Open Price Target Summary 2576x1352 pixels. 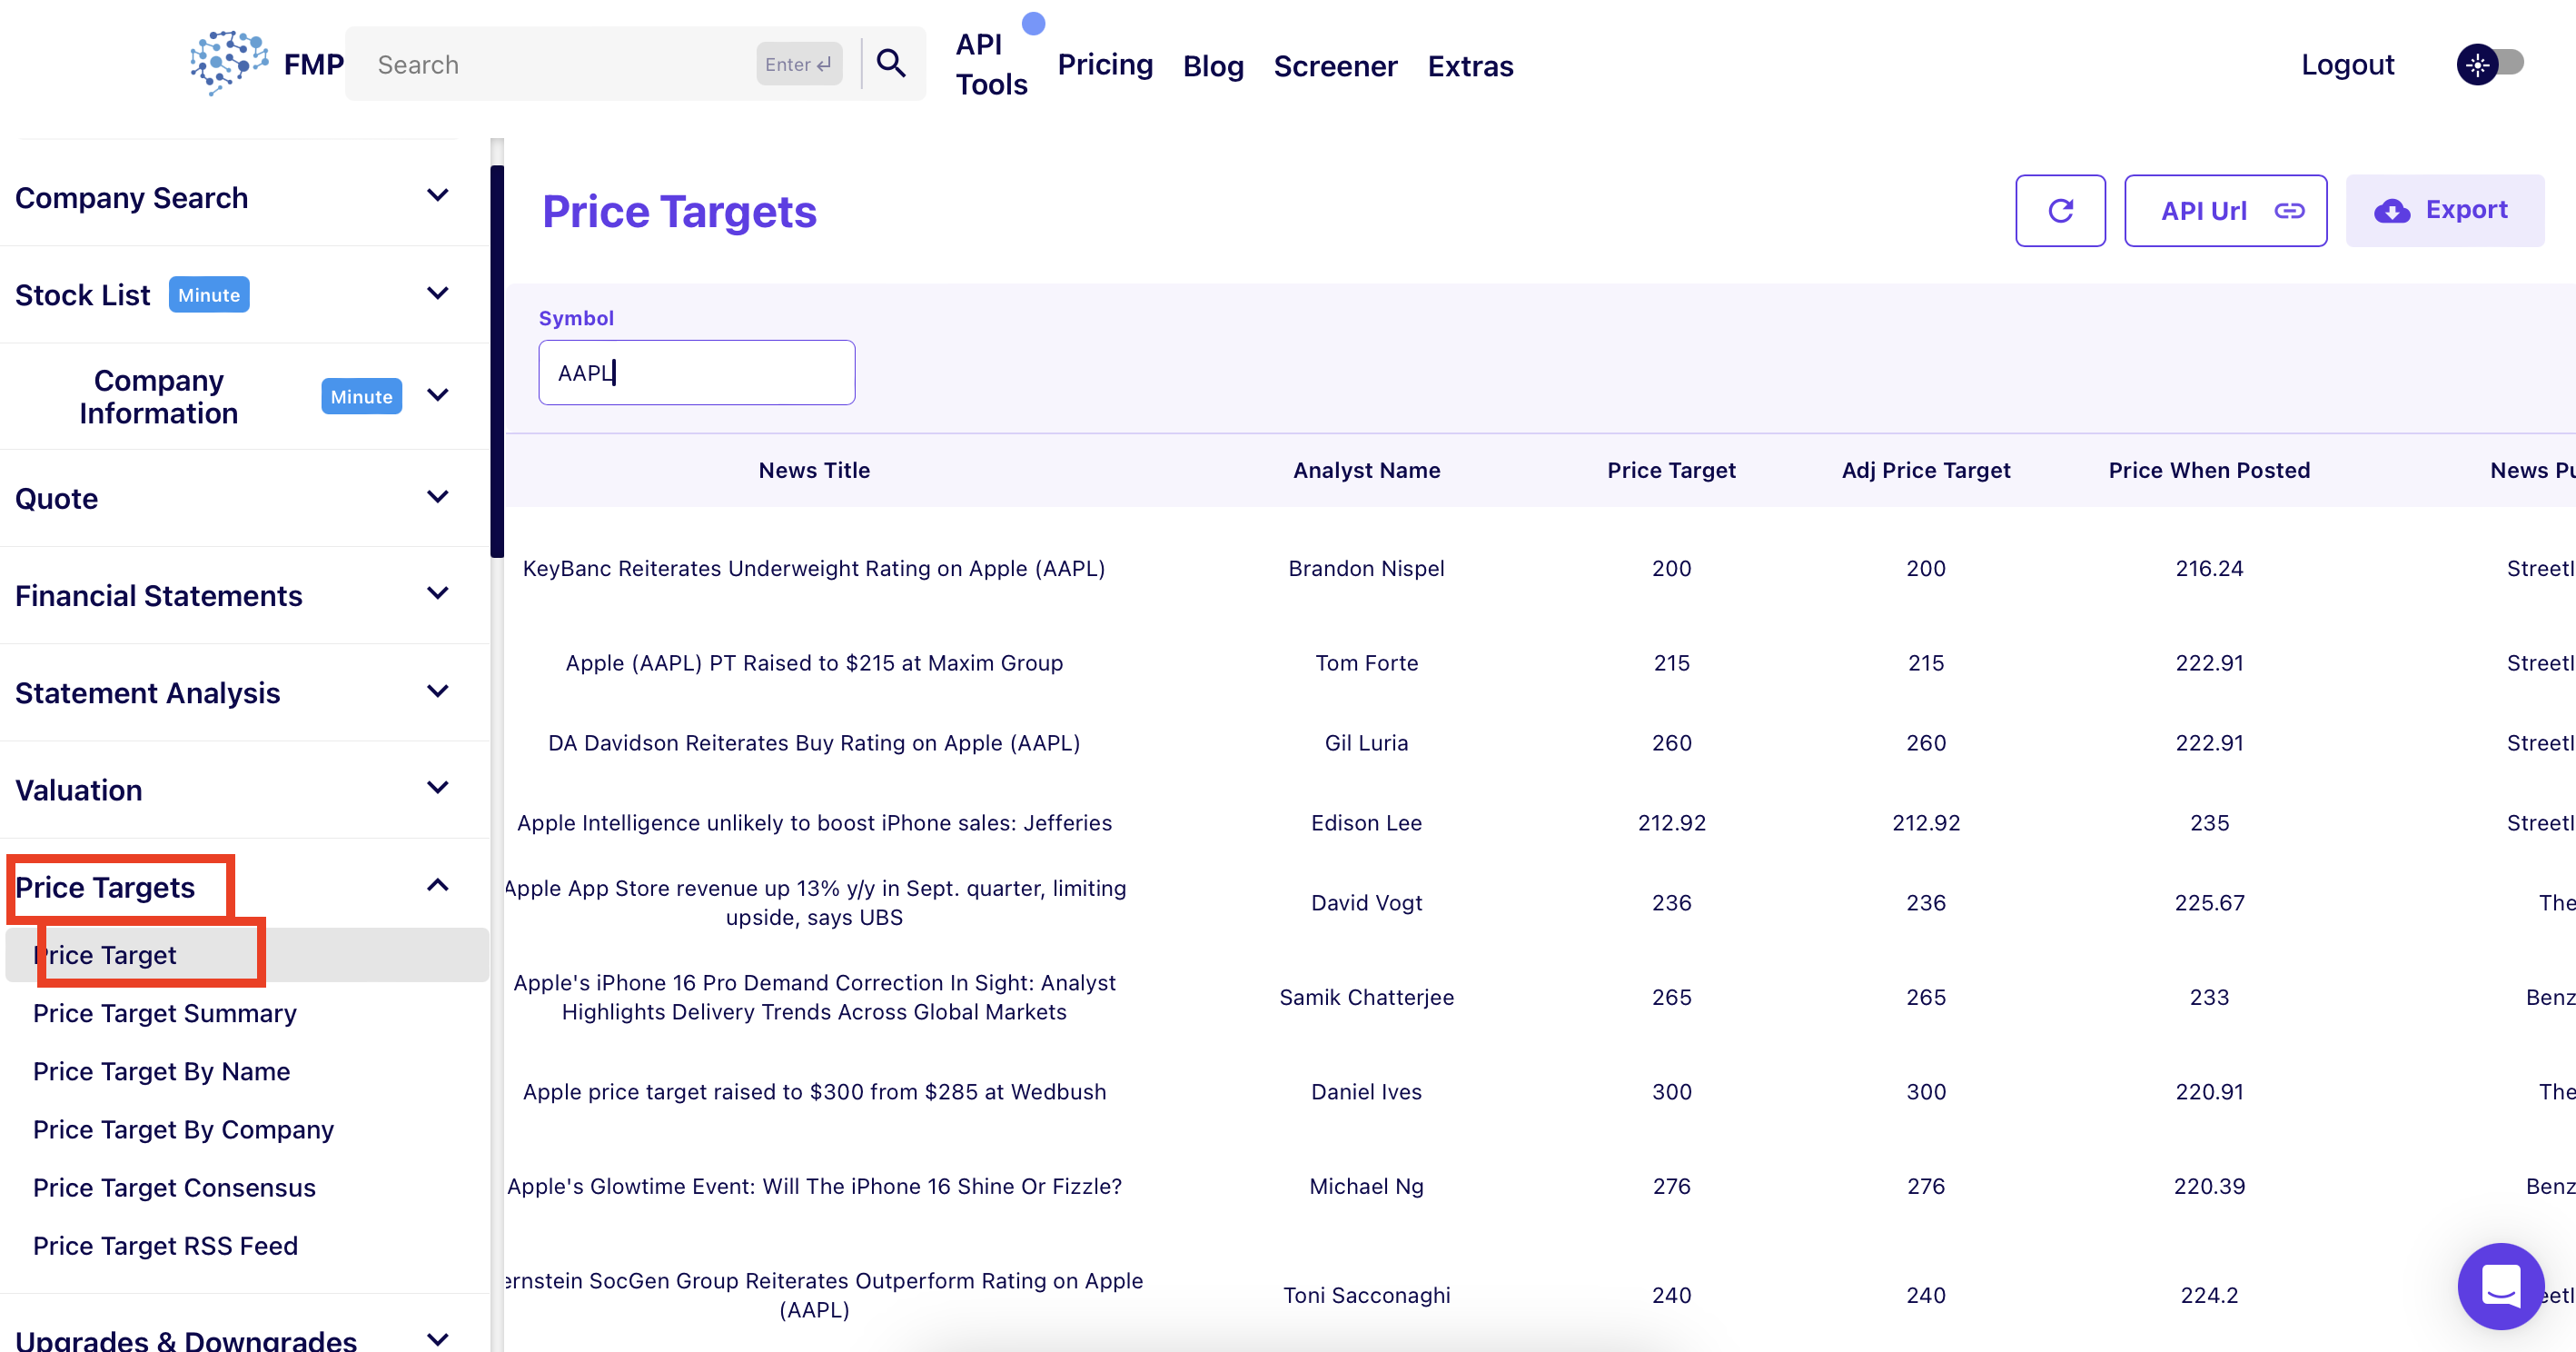click(x=165, y=1013)
